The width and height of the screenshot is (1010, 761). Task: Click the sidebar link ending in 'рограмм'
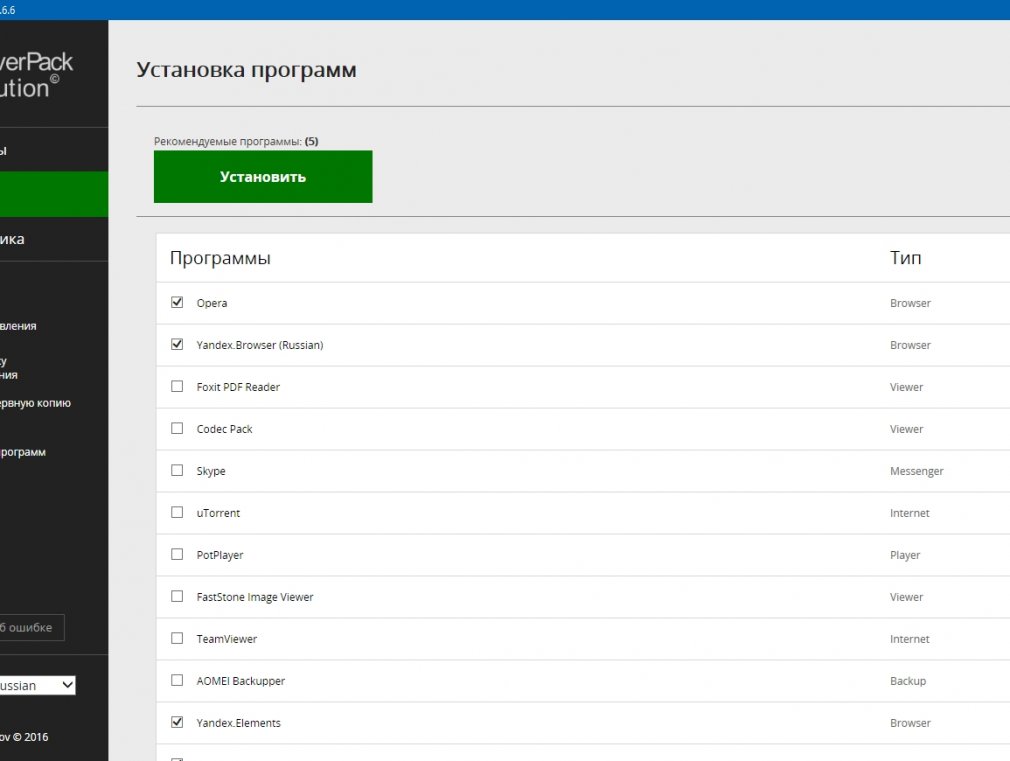tap(23, 452)
